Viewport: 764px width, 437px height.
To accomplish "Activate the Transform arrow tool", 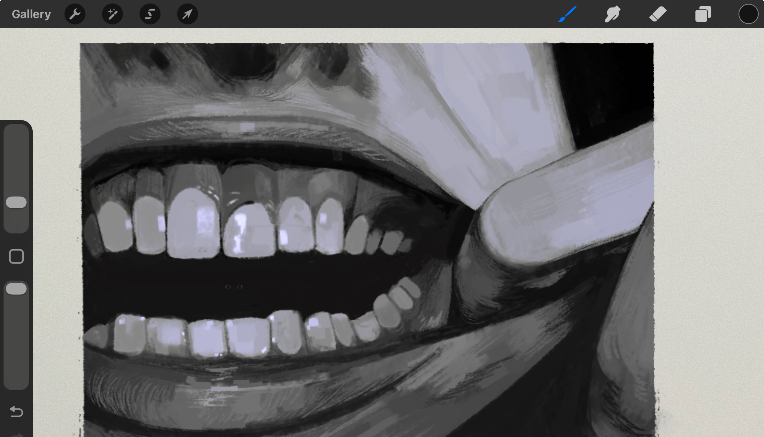I will tap(187, 14).
